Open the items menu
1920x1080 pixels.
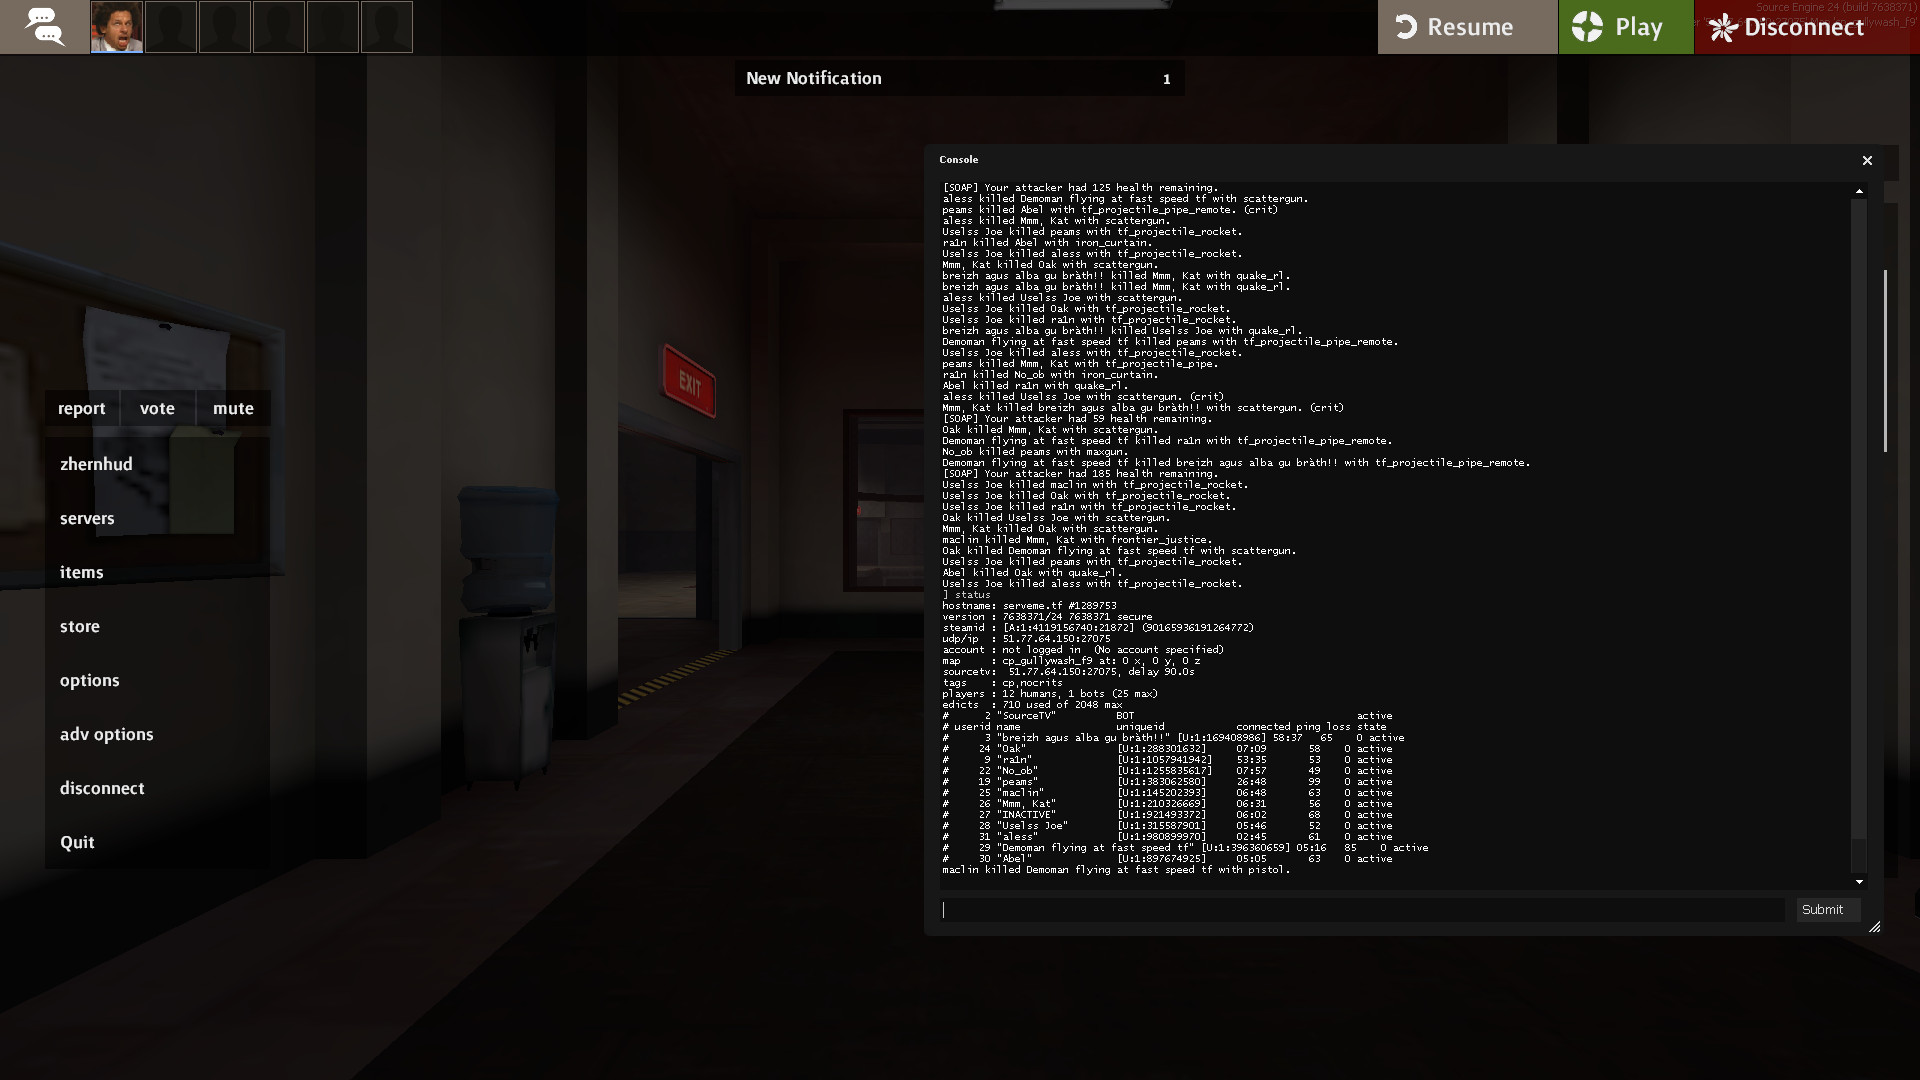[x=81, y=572]
